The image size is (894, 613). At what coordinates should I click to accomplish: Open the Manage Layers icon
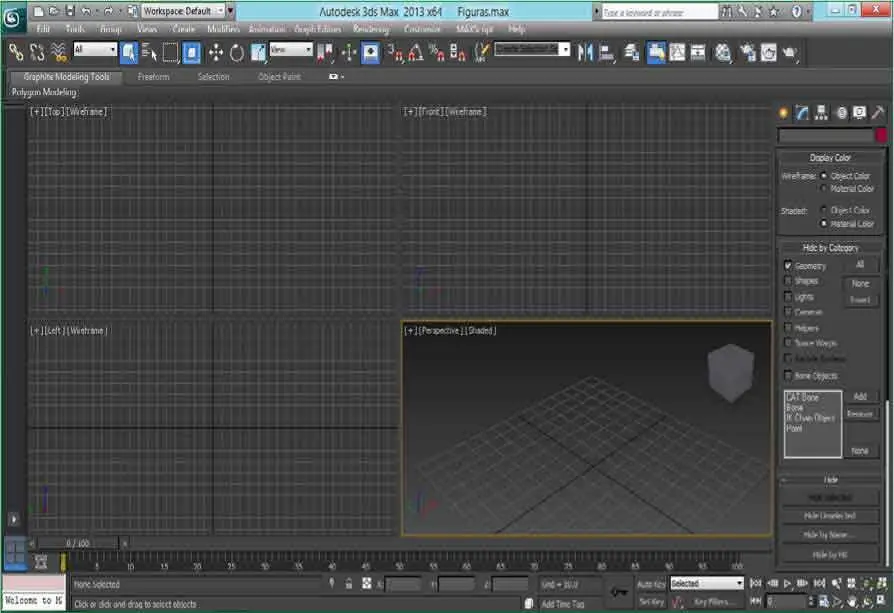point(632,53)
